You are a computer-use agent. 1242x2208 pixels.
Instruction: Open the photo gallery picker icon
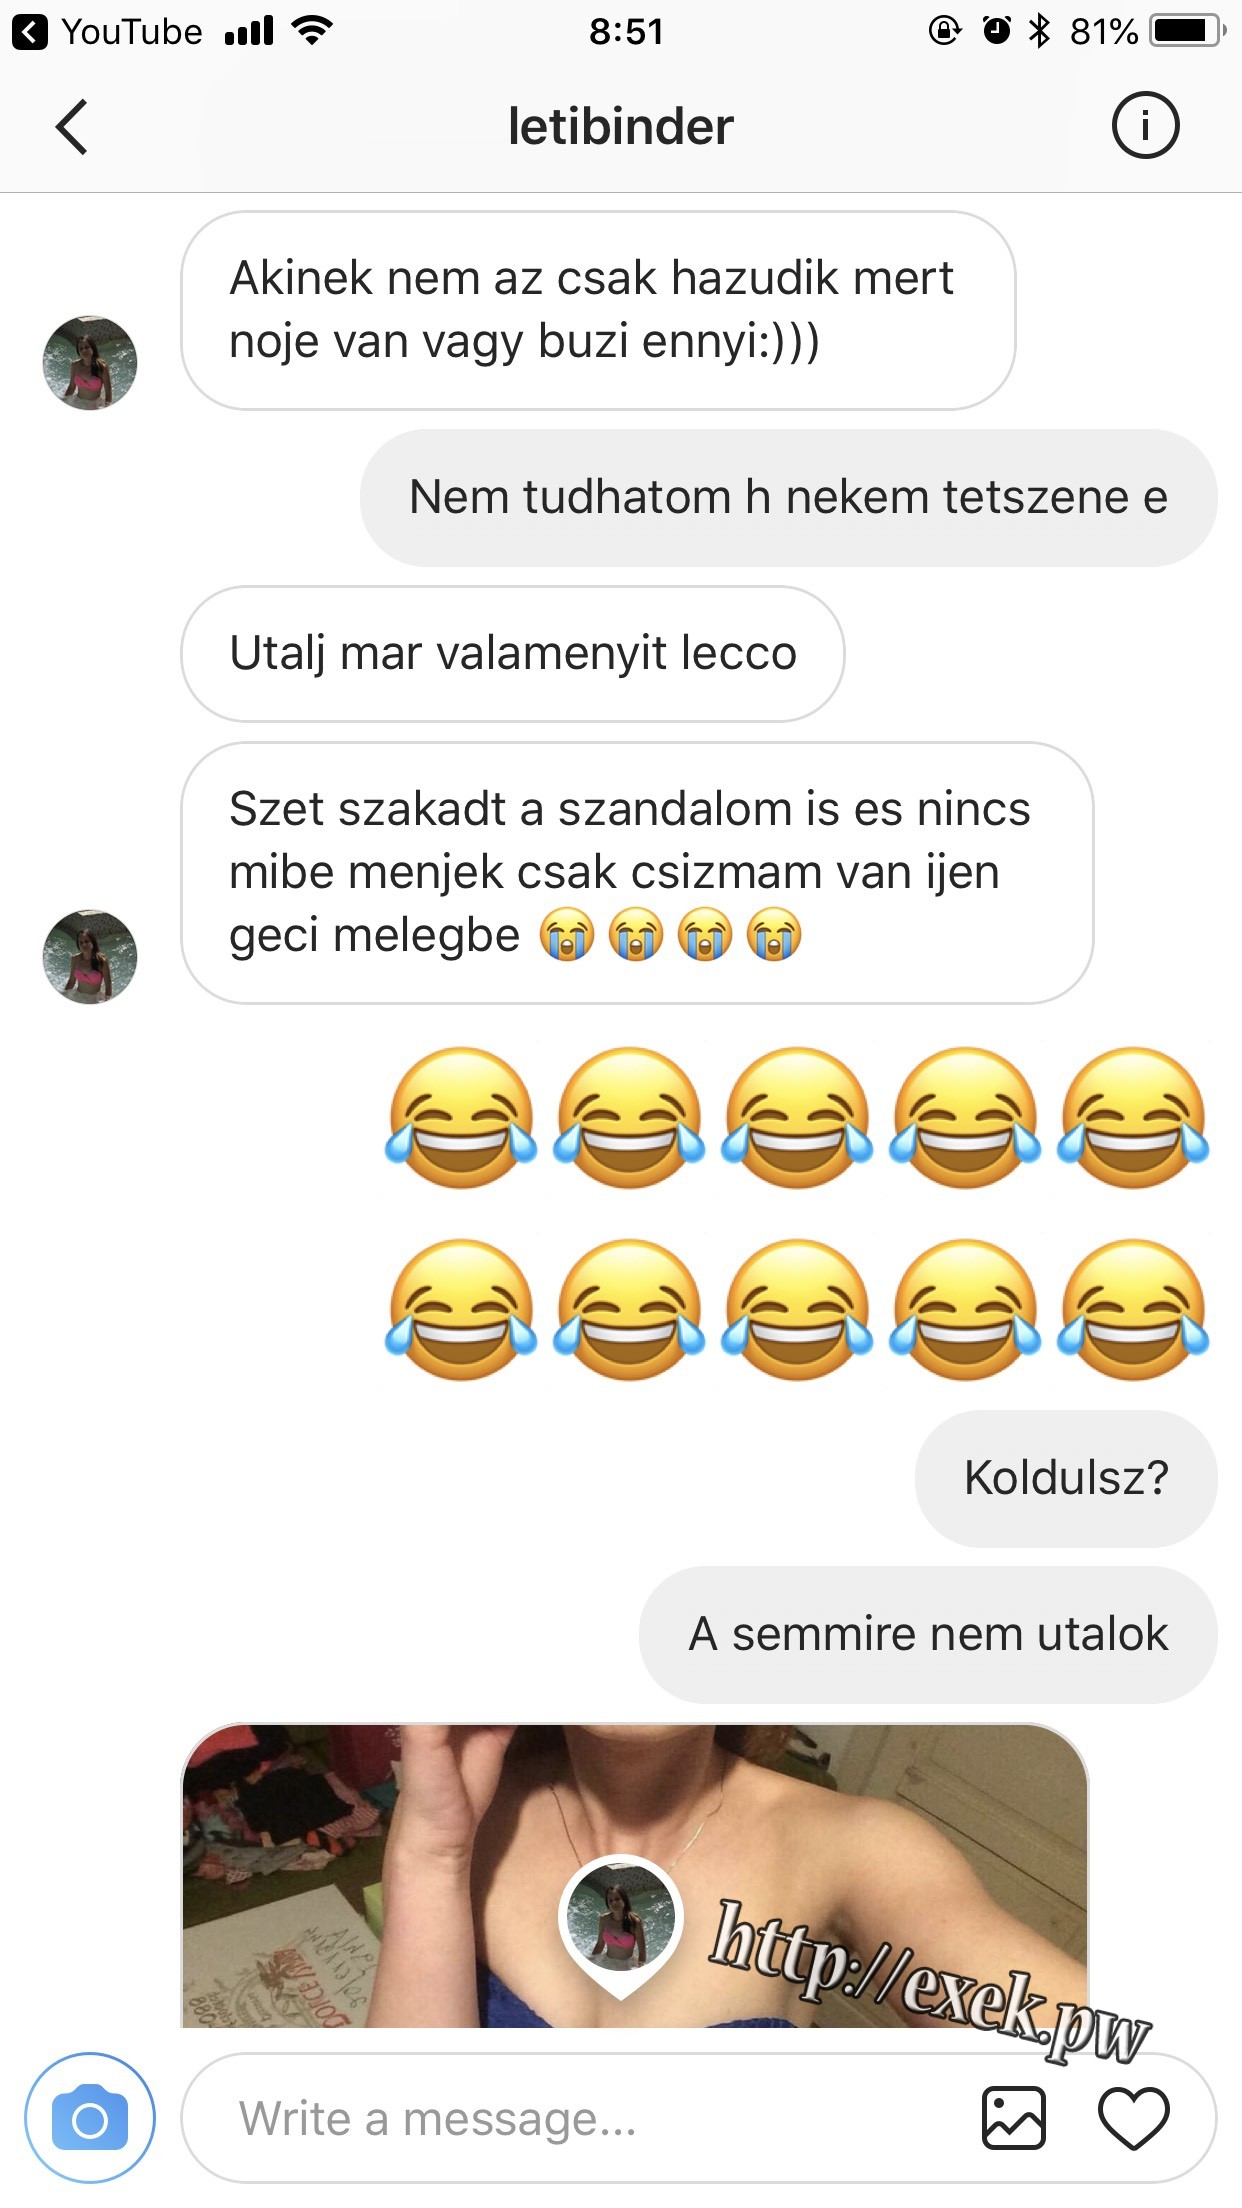point(1013,2118)
